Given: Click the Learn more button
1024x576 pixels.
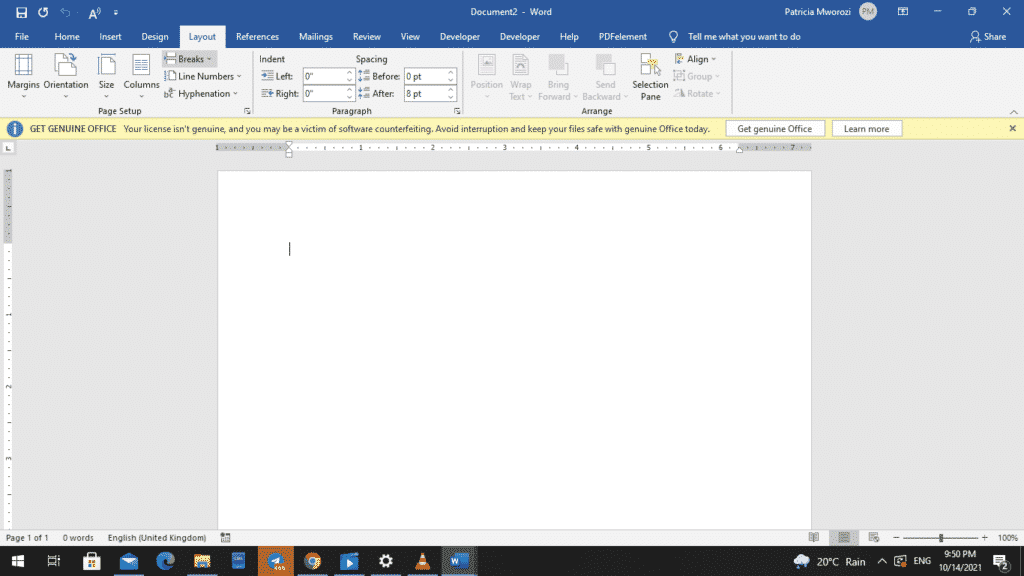Looking at the screenshot, I should (866, 129).
